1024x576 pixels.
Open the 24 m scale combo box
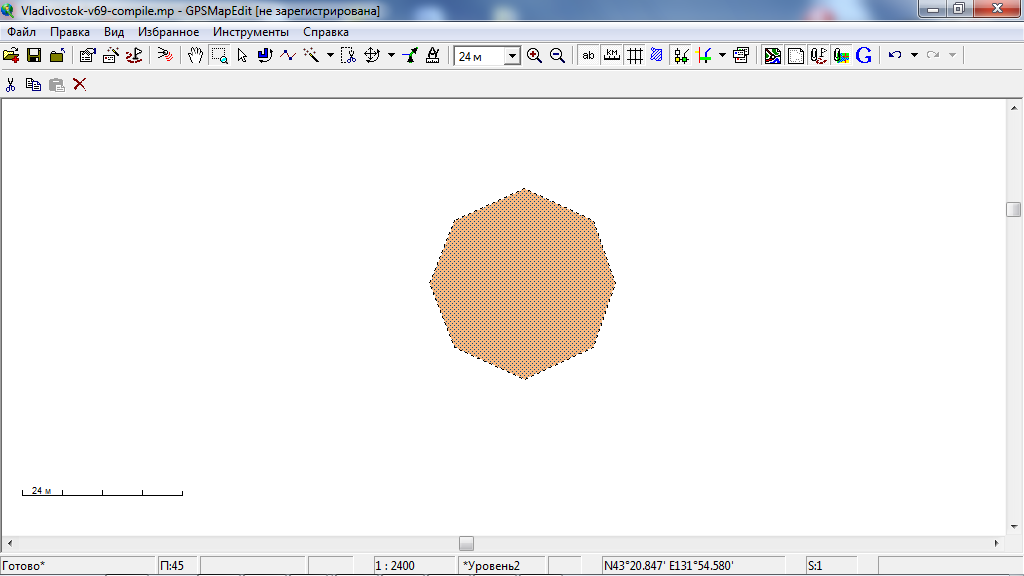(512, 57)
